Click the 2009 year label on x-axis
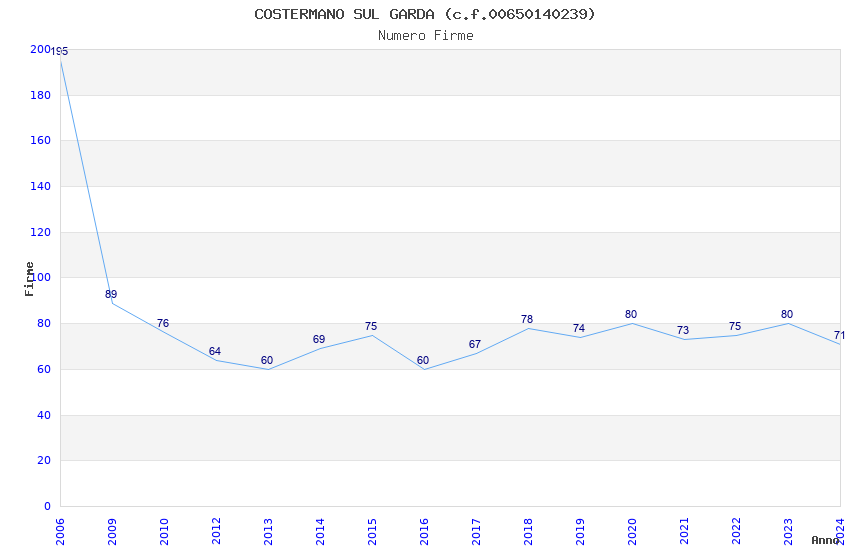 112,532
